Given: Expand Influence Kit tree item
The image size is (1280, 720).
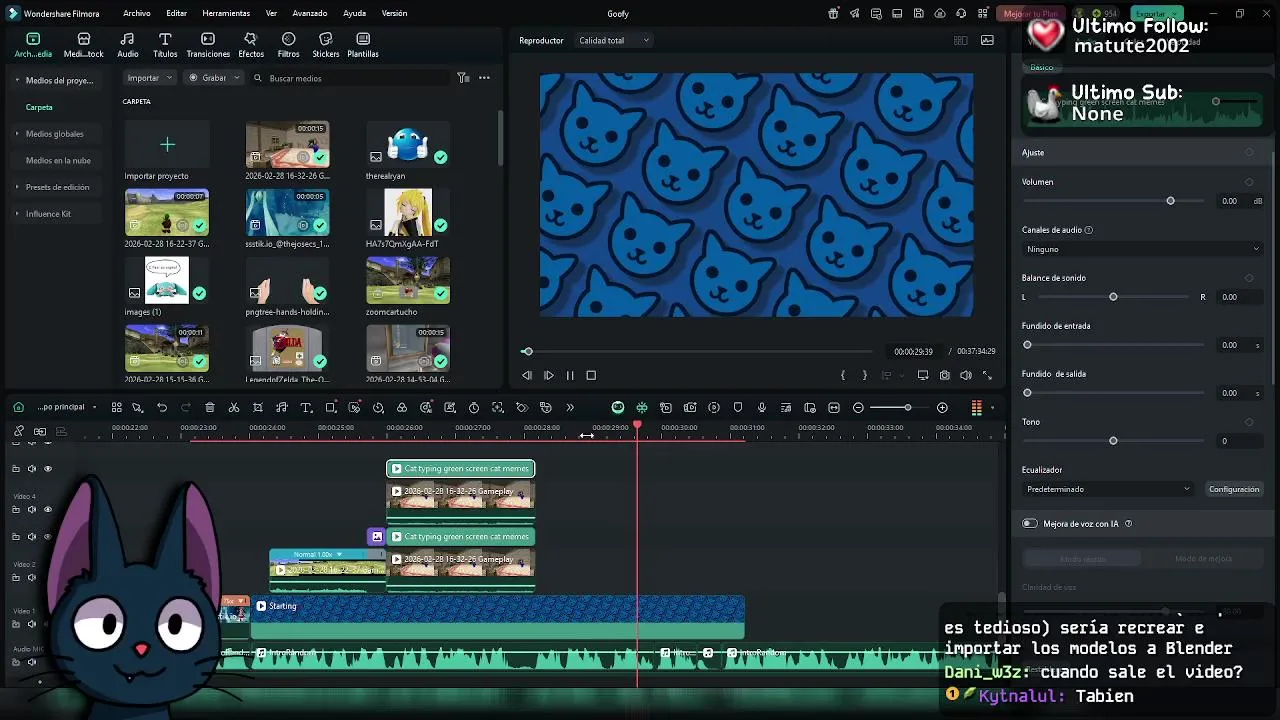Looking at the screenshot, I should point(17,213).
